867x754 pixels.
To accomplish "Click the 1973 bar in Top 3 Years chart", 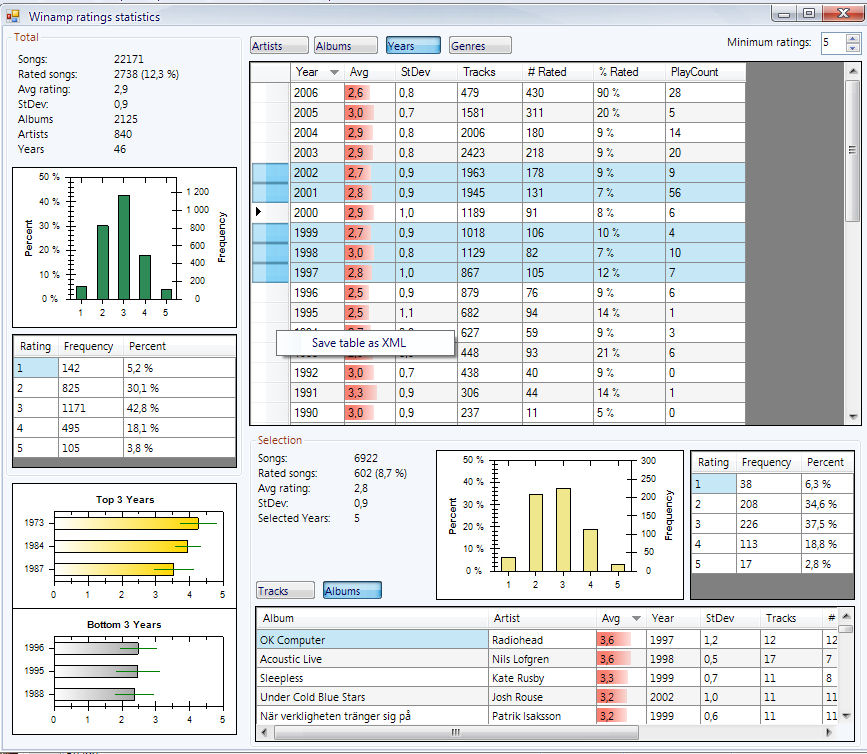I will coord(126,523).
